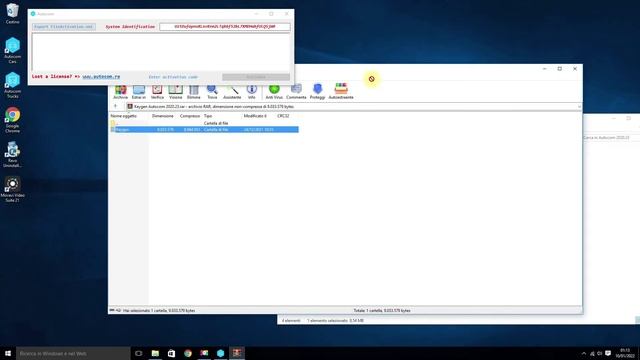The height and width of the screenshot is (360, 640).
Task: Open Task View on the taskbar
Action: 139,353
